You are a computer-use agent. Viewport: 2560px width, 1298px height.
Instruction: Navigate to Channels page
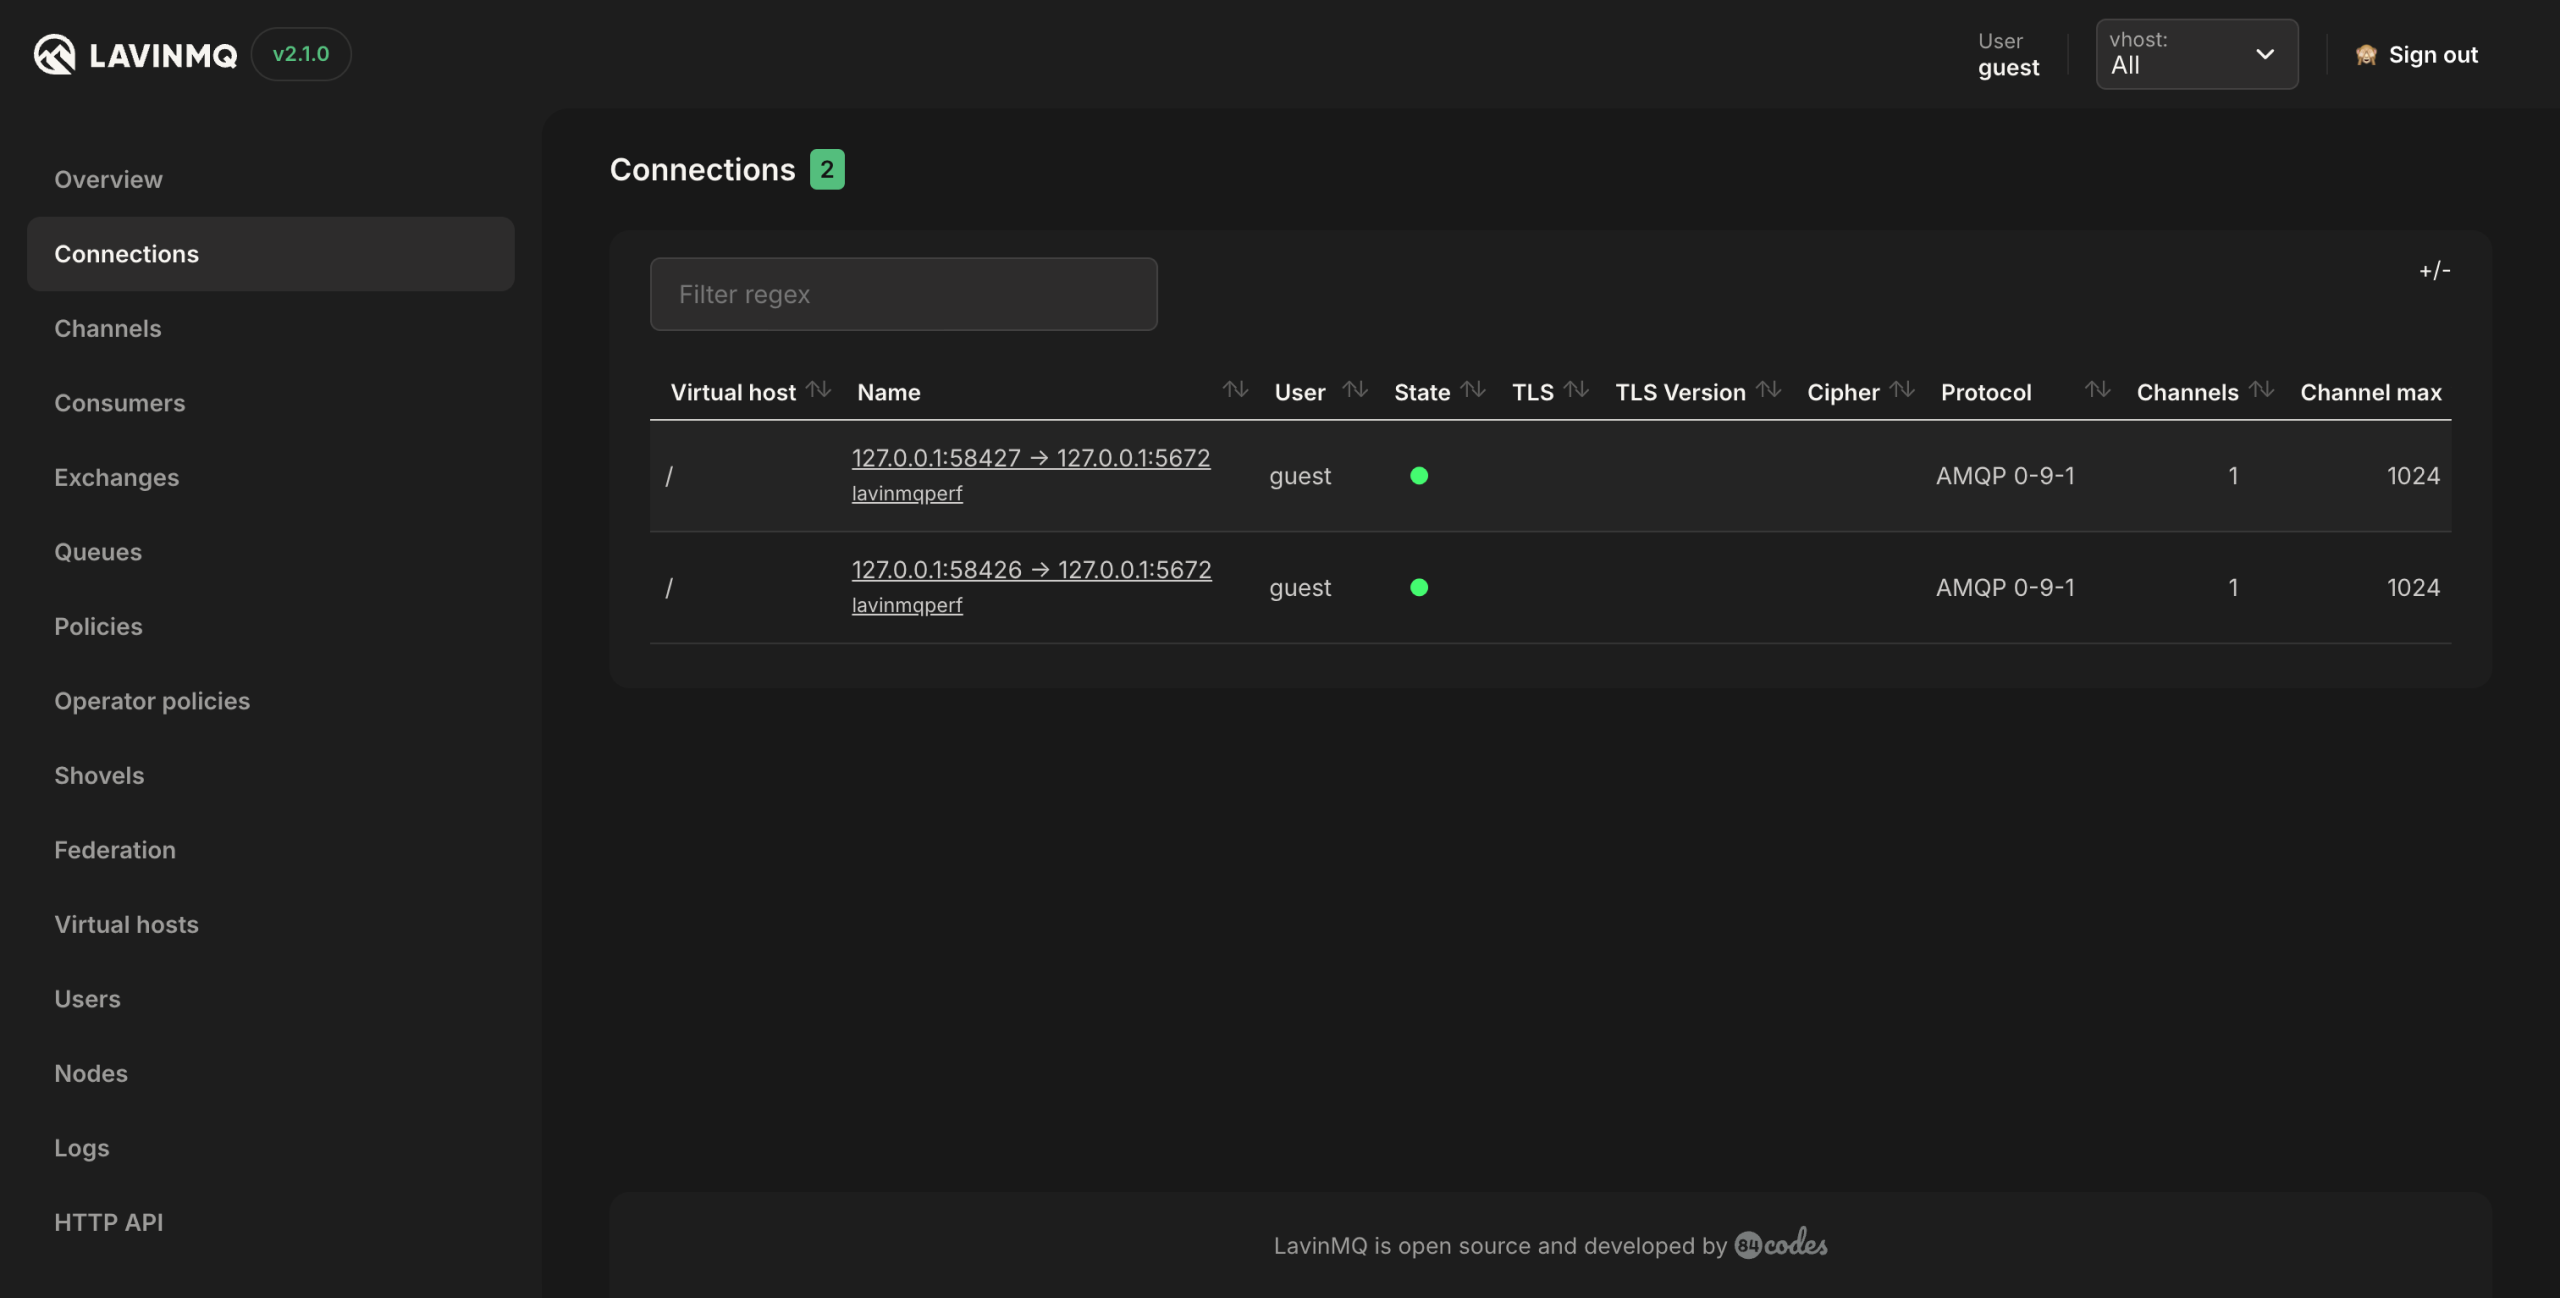click(x=107, y=329)
